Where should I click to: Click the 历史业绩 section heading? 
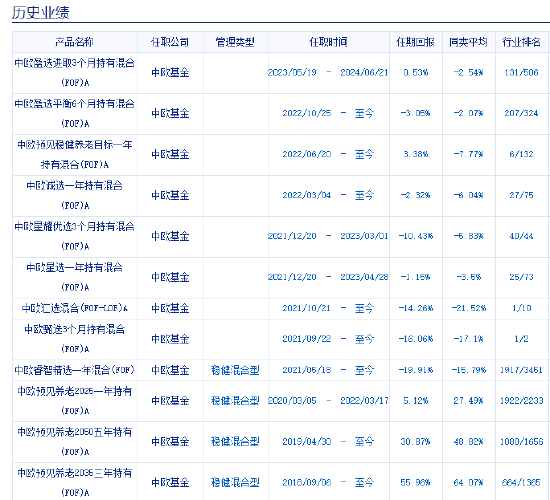coord(41,13)
